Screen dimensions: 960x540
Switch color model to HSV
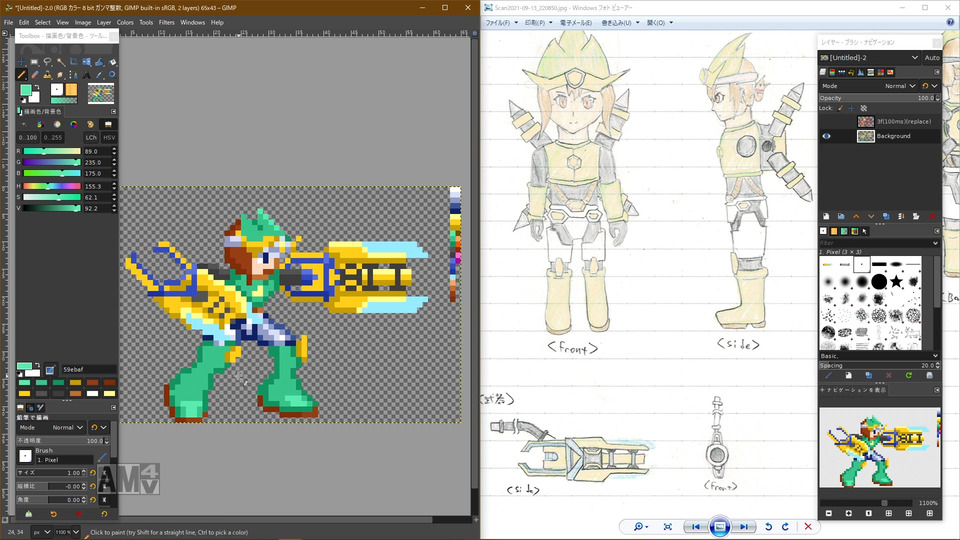[109, 137]
